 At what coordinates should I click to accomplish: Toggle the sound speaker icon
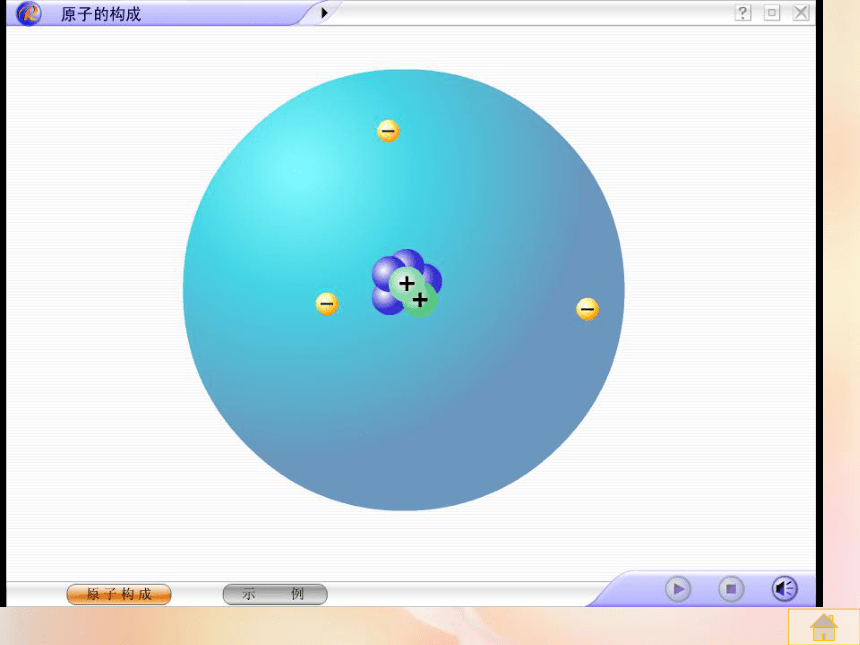pyautogui.click(x=785, y=590)
